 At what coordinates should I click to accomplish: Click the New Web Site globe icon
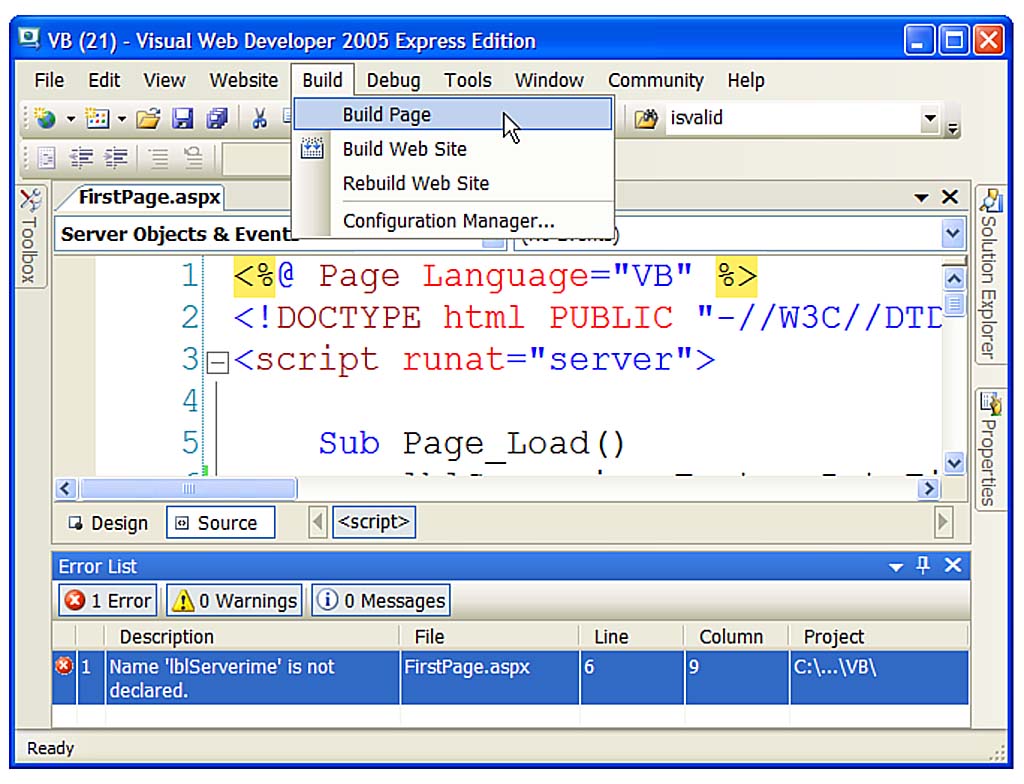coord(44,118)
